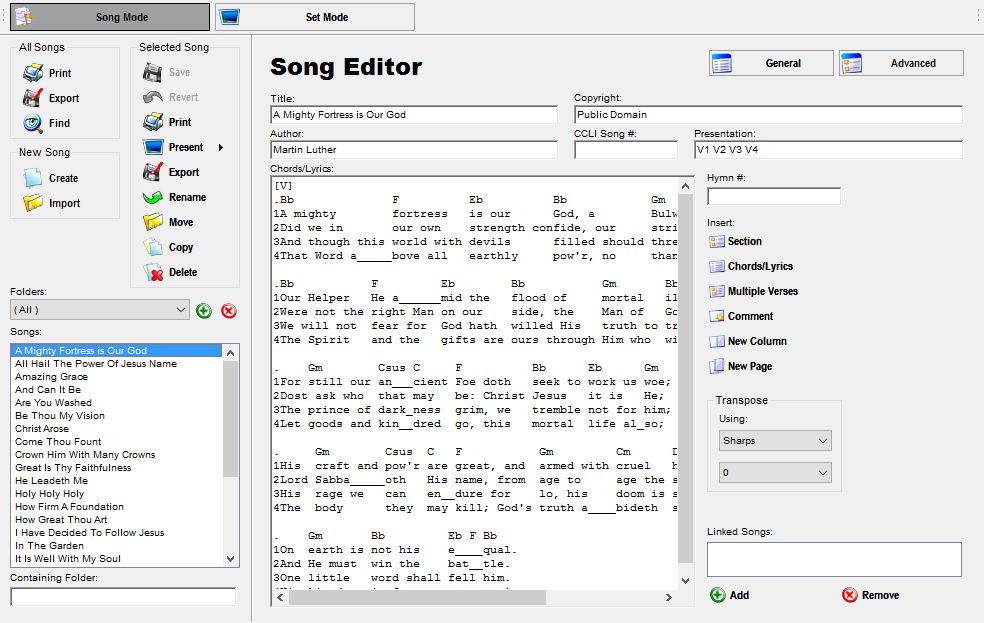Switch to Set Mode
The image size is (984, 623).
pos(314,17)
